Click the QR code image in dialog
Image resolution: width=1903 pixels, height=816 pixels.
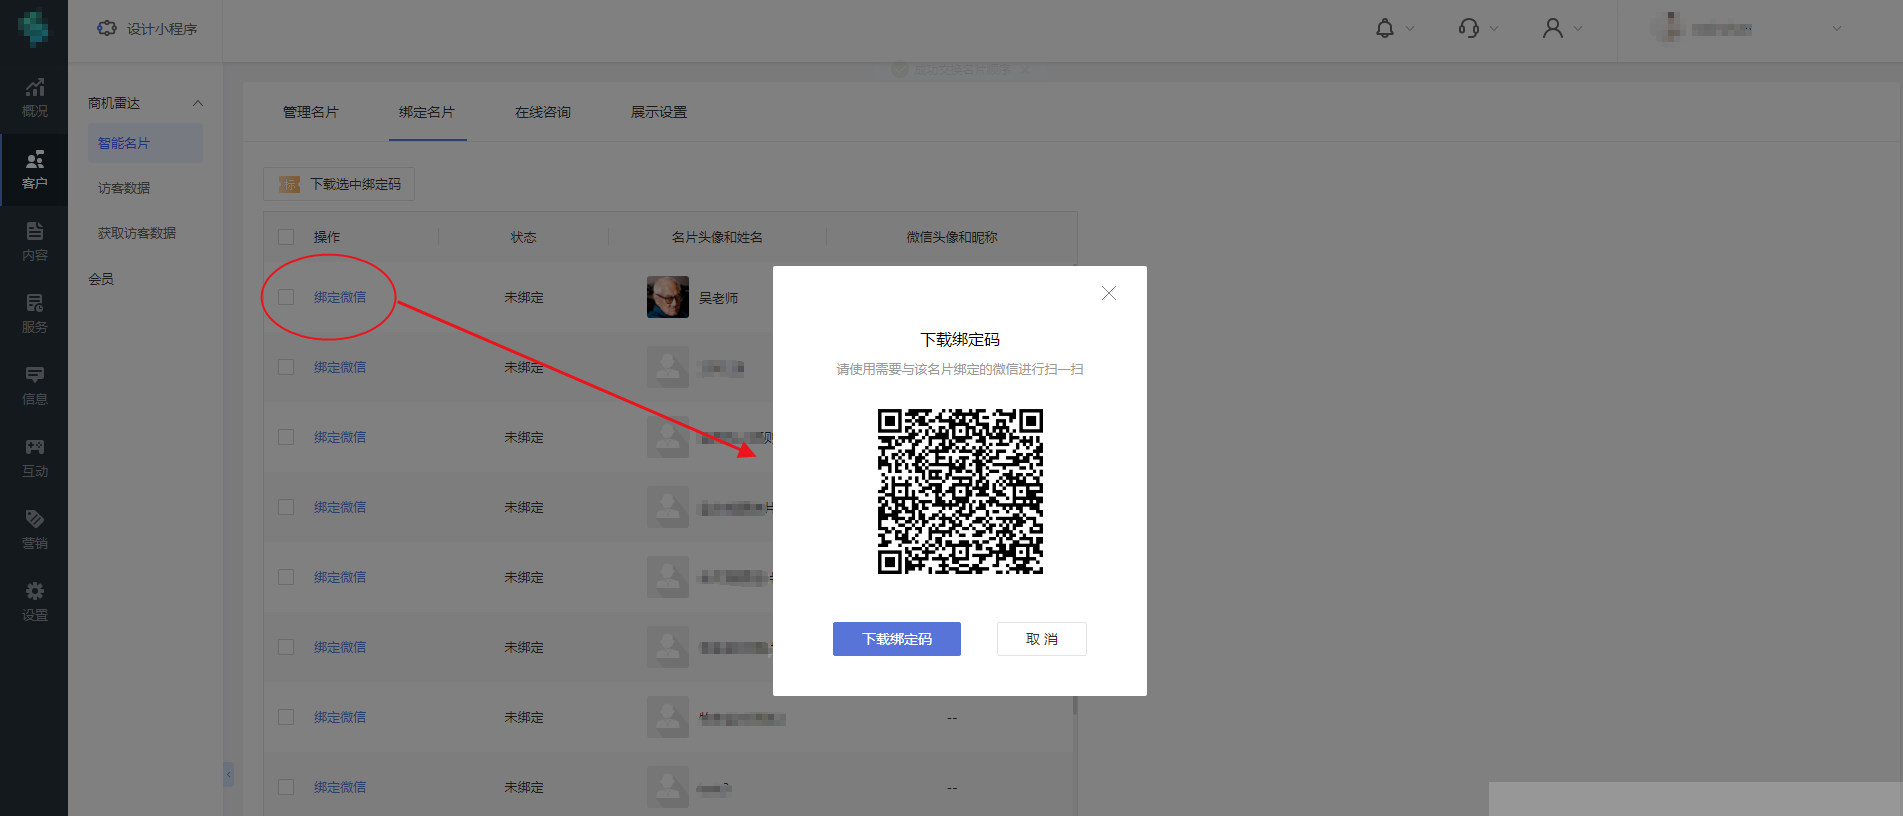960,491
